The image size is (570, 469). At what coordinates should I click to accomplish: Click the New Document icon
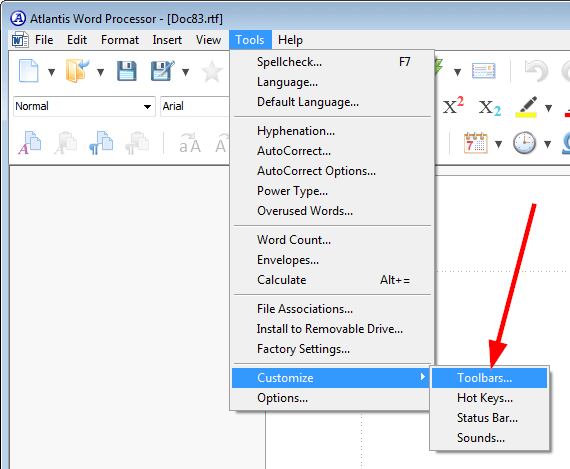[x=29, y=71]
